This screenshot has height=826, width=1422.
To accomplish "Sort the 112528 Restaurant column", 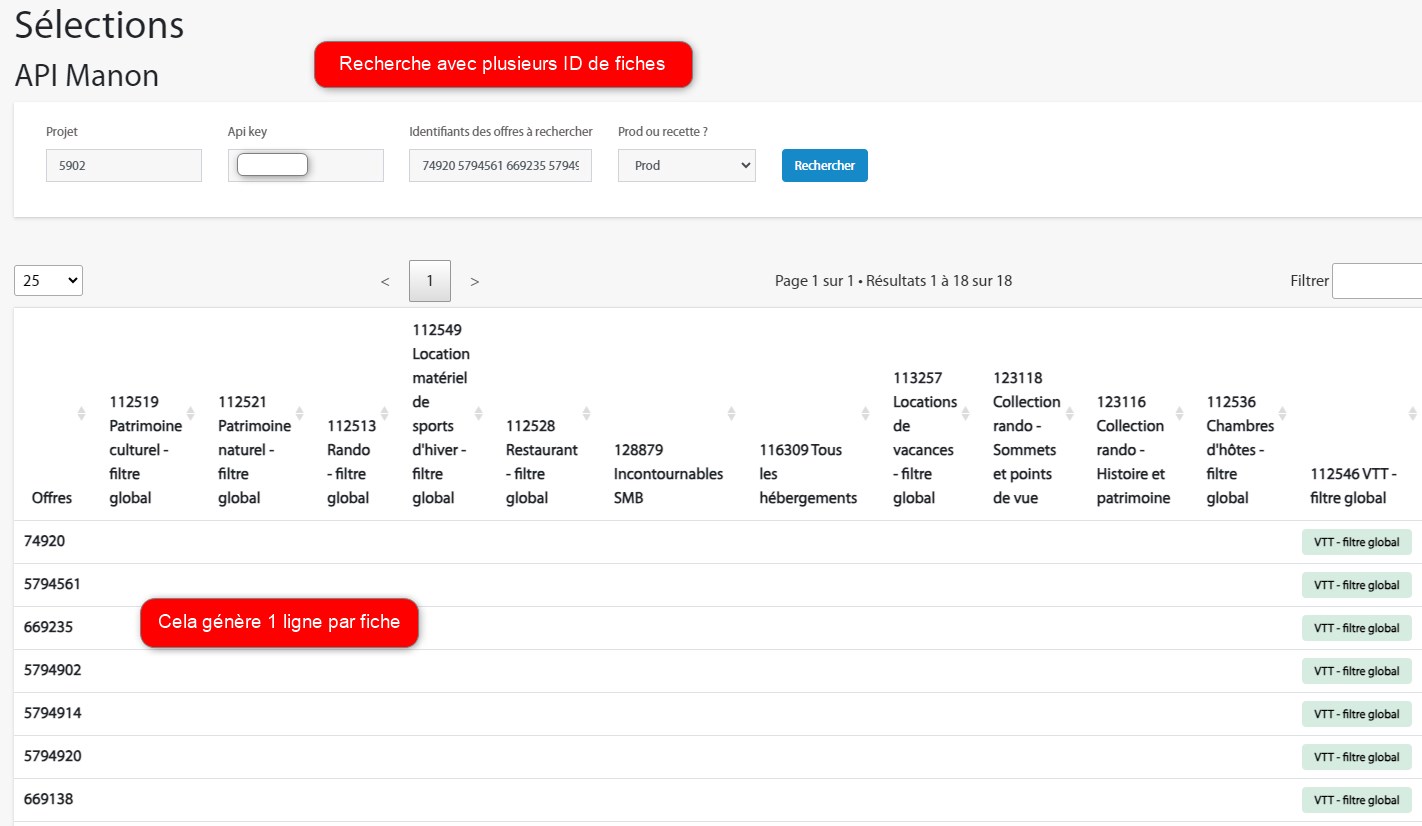I will 586,413.
